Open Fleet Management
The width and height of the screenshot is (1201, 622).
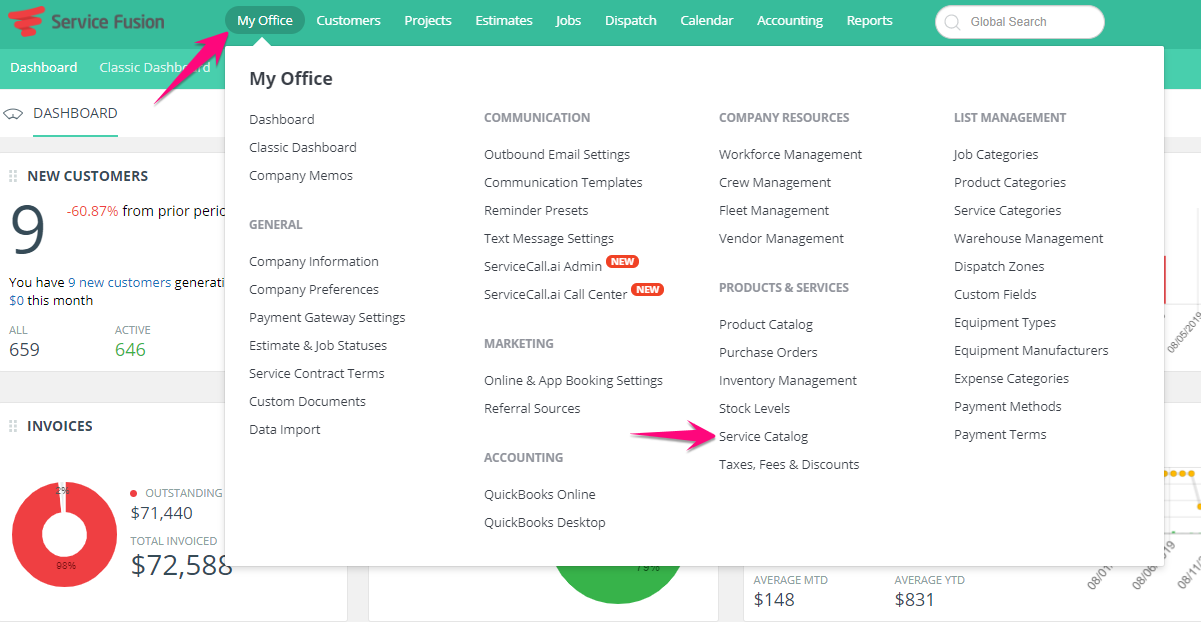(774, 211)
